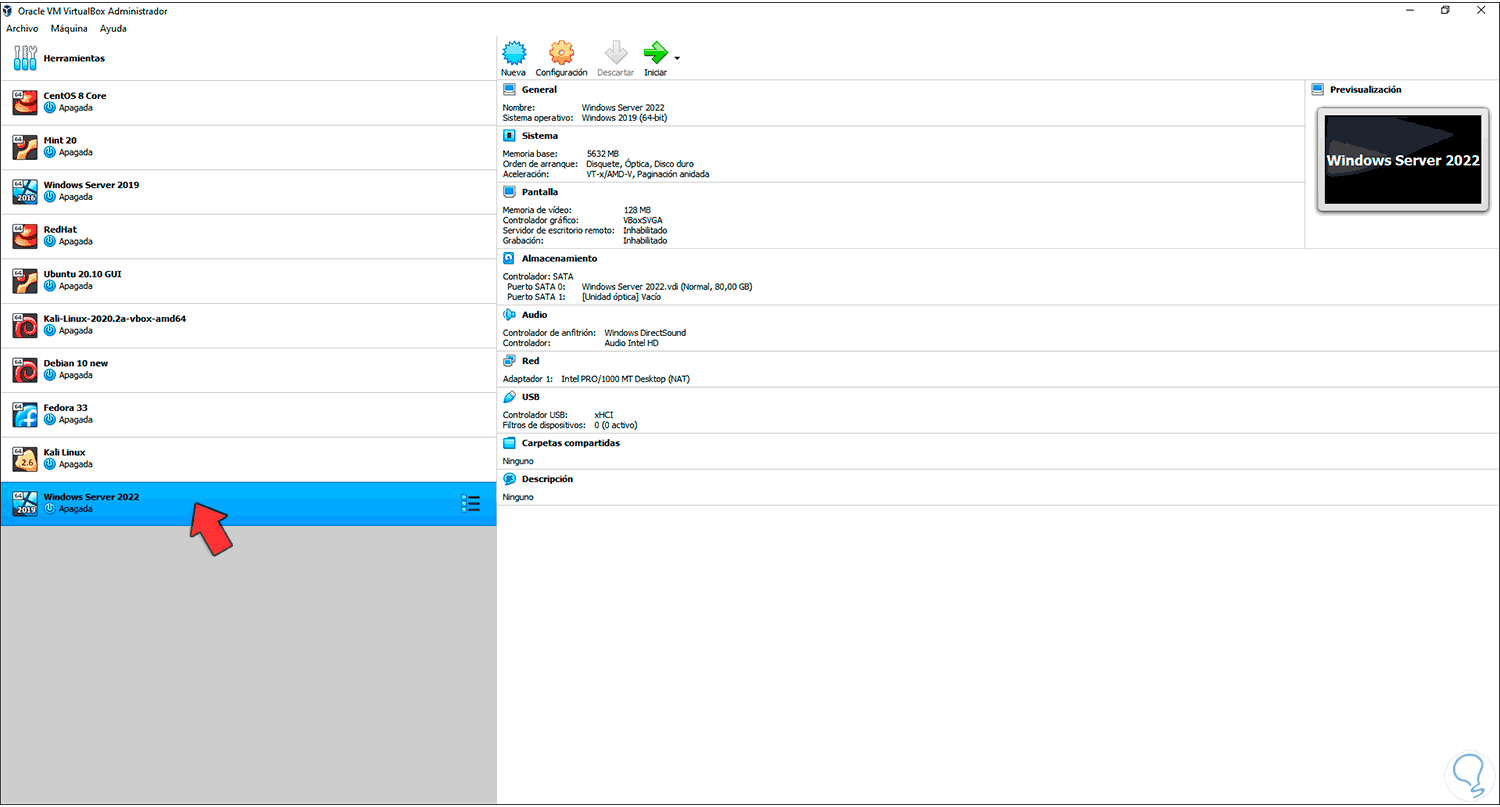Select the Fedora 33 machine name
This screenshot has width=1500, height=807.
point(66,408)
